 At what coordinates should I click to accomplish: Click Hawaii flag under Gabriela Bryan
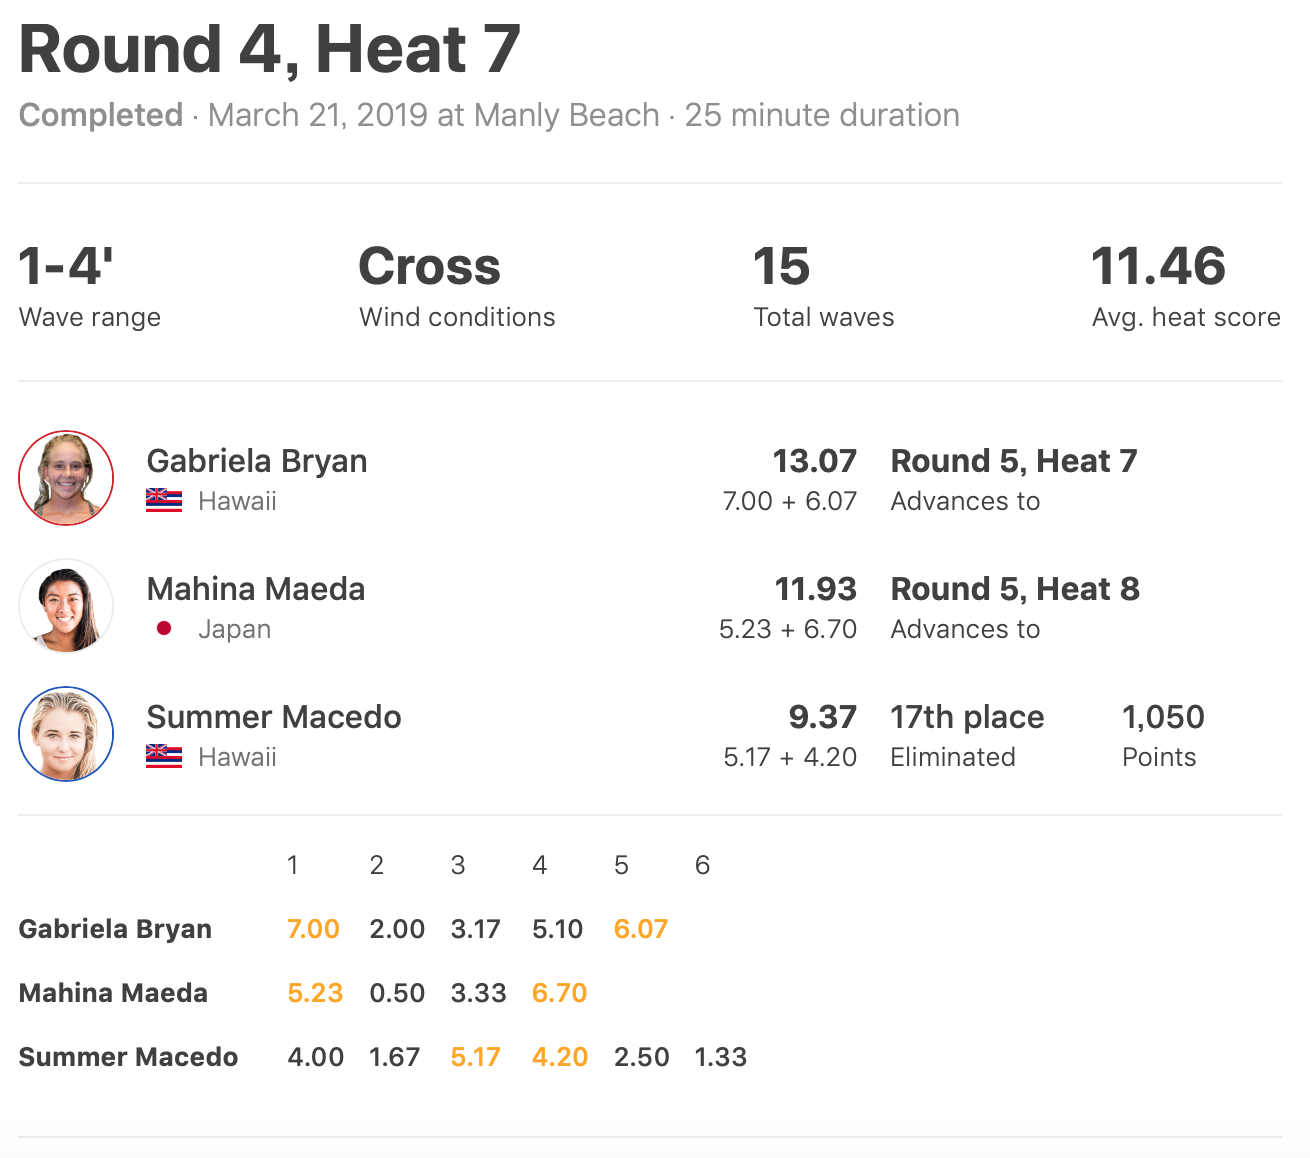click(x=164, y=501)
